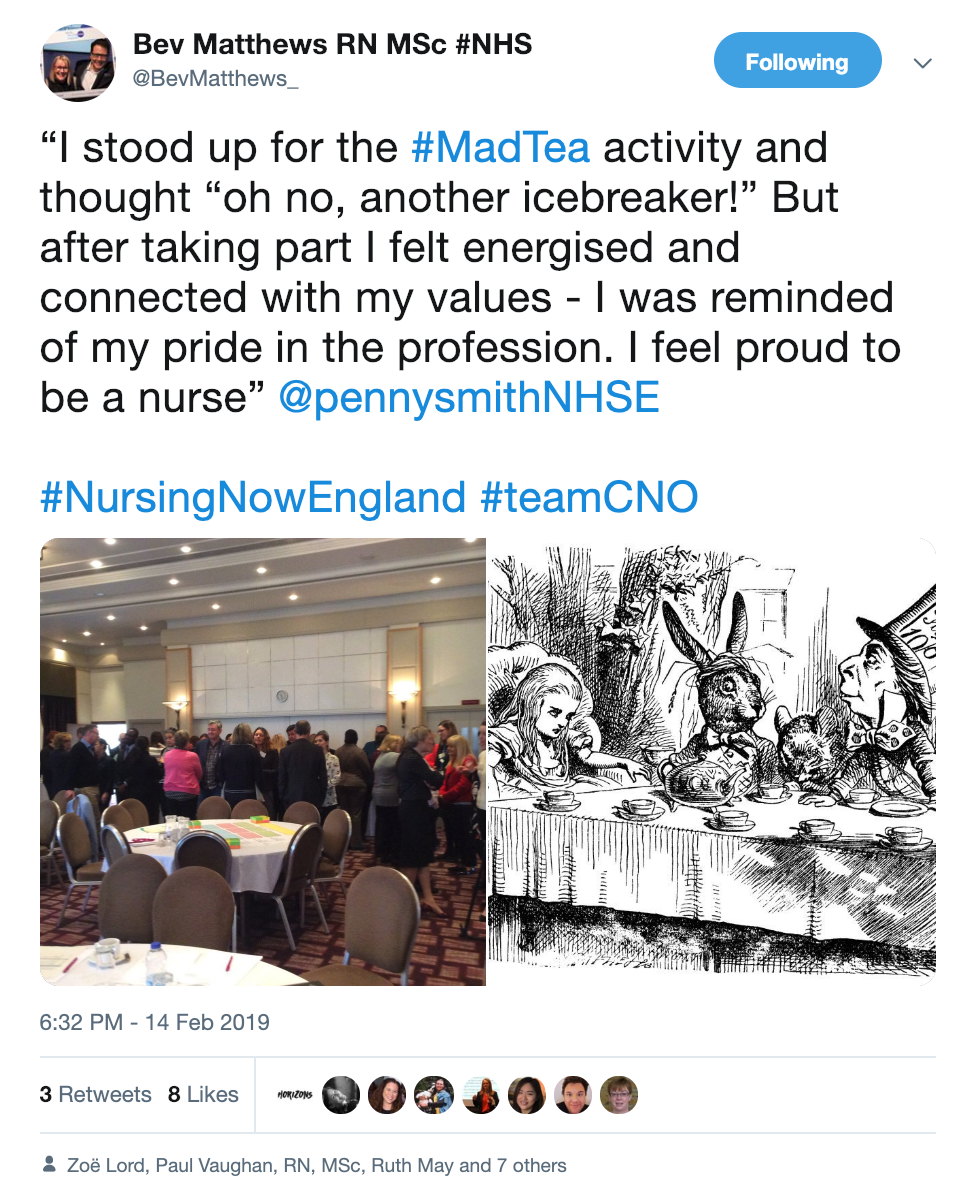
Task: Open the sixth liker's avatar
Action: [x=526, y=1095]
